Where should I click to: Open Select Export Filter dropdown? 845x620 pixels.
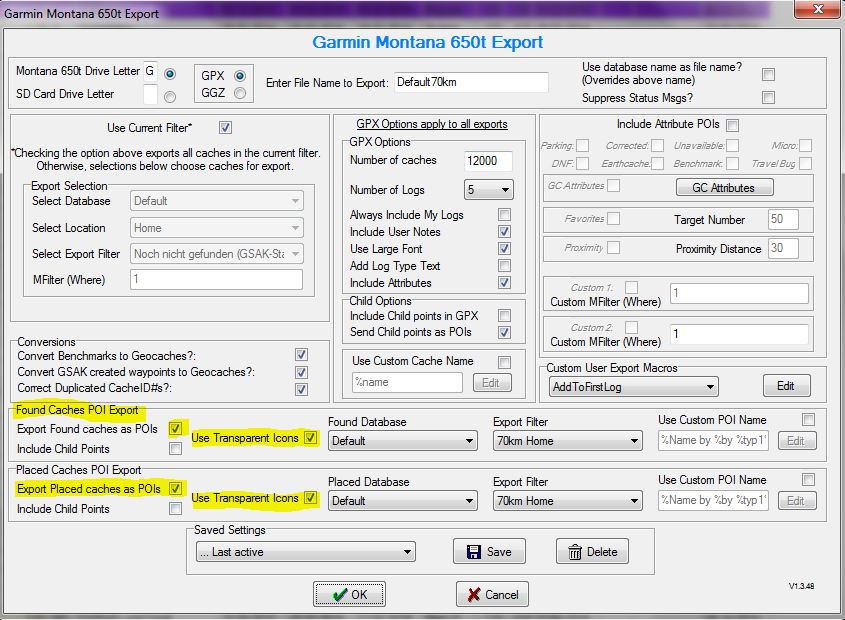217,254
